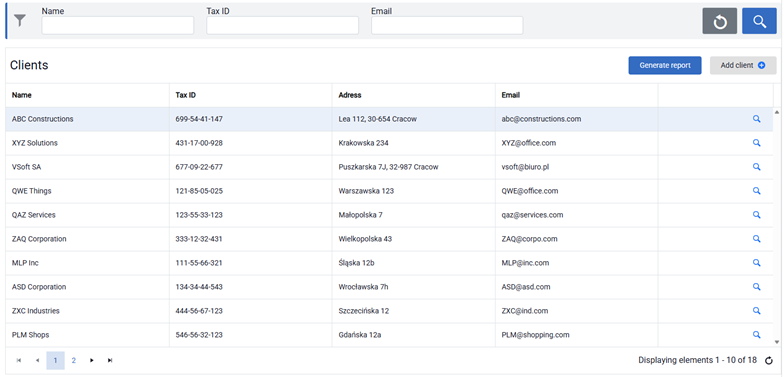Refresh the table using bottom-right reload icon

[x=769, y=360]
